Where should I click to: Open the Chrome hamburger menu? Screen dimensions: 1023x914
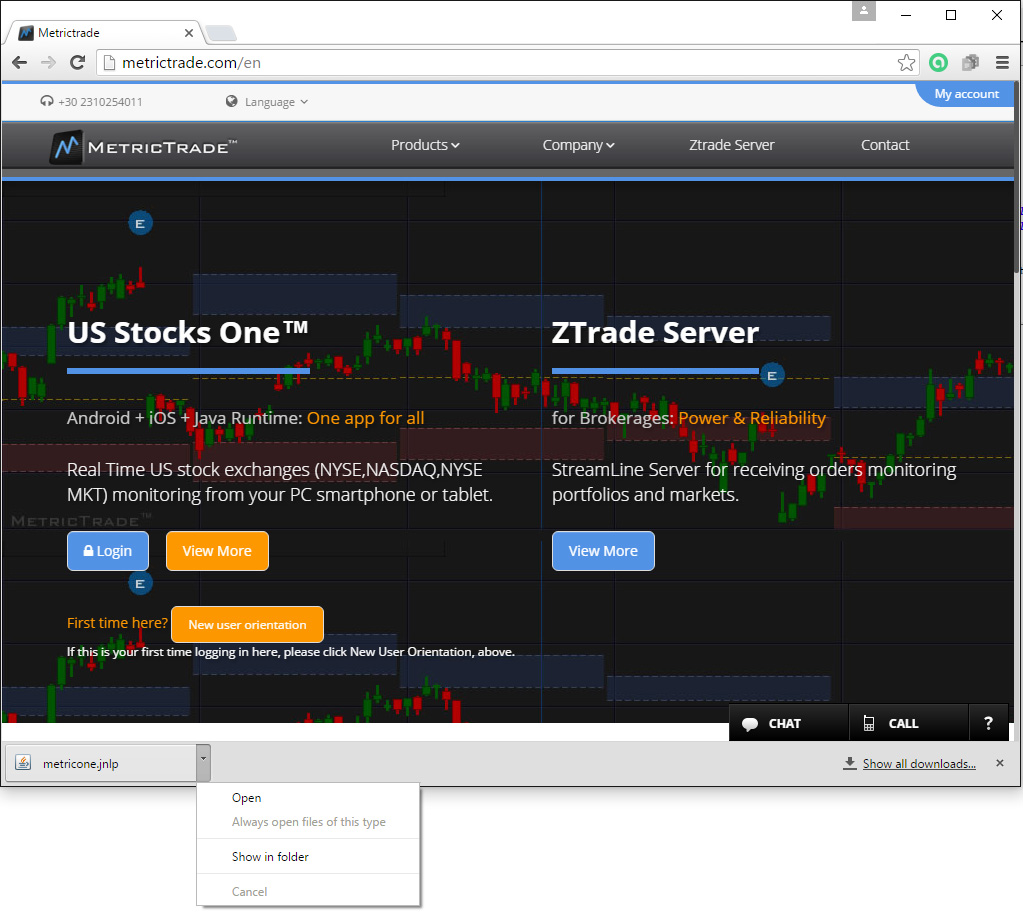click(x=1002, y=63)
